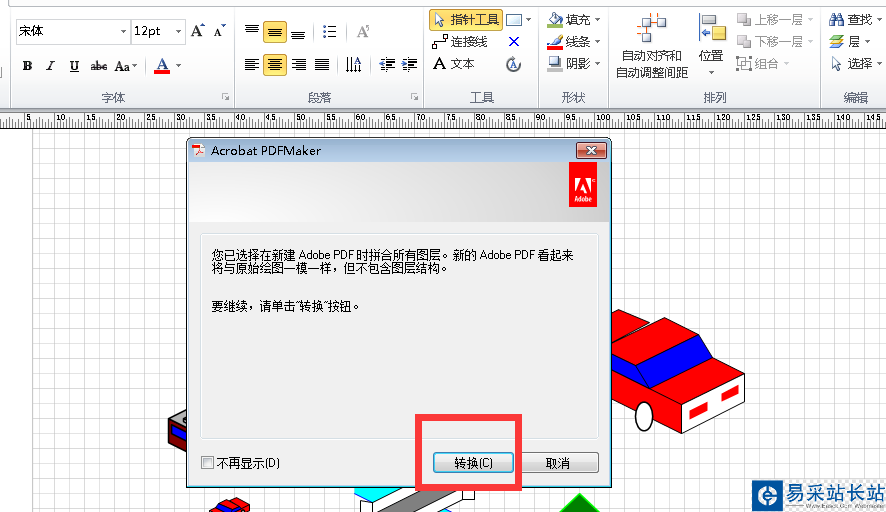Open the 12pt font size dropdown

click(x=178, y=32)
